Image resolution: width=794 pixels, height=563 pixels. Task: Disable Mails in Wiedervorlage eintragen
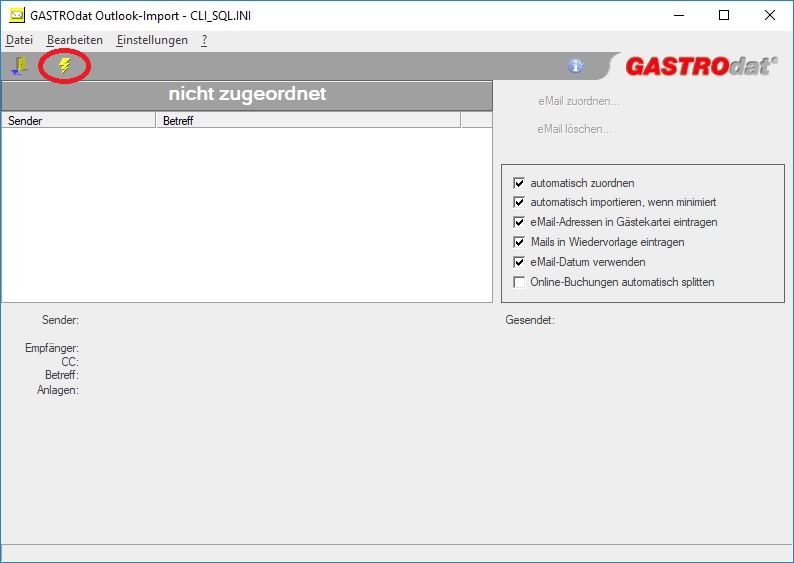click(x=519, y=242)
